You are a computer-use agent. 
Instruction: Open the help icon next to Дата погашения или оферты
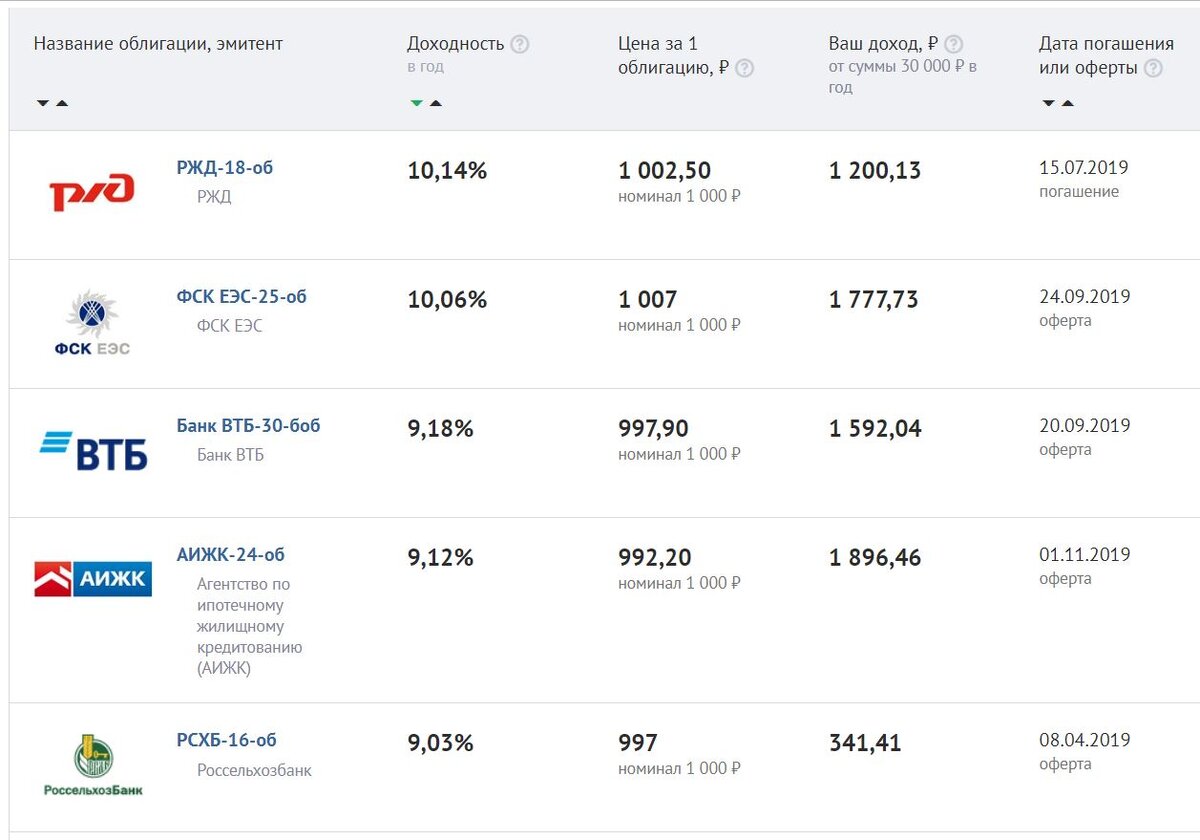[x=1153, y=68]
